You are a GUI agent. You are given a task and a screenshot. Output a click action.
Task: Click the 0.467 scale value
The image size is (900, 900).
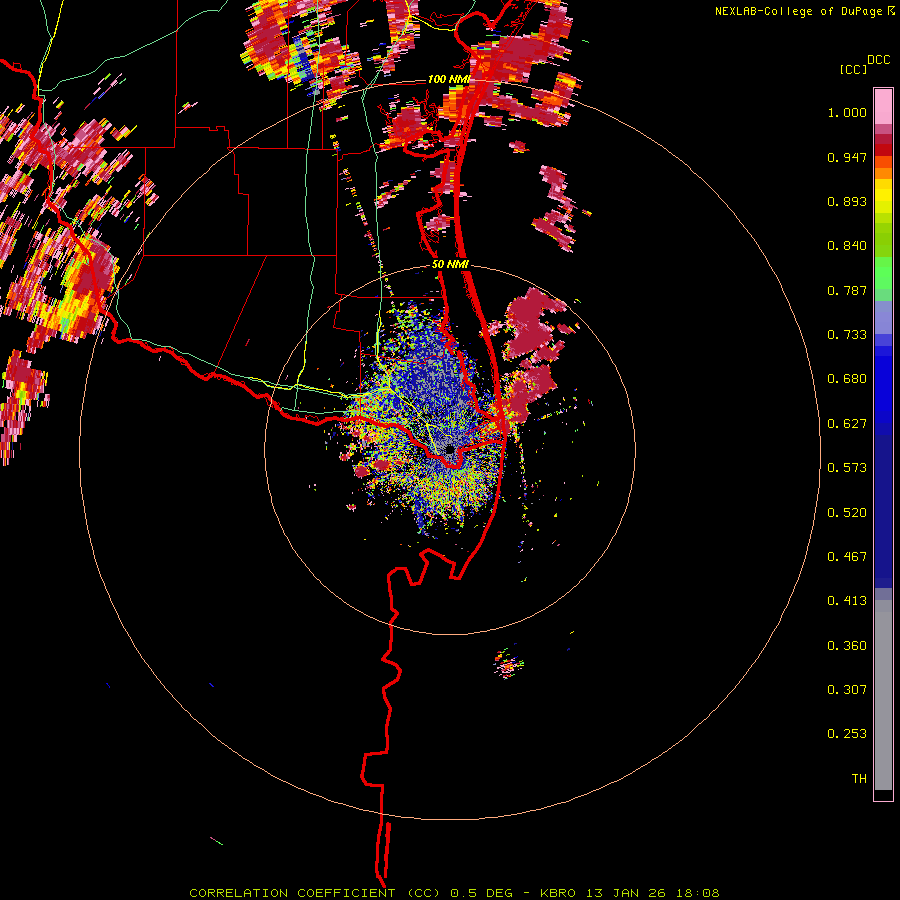click(847, 557)
